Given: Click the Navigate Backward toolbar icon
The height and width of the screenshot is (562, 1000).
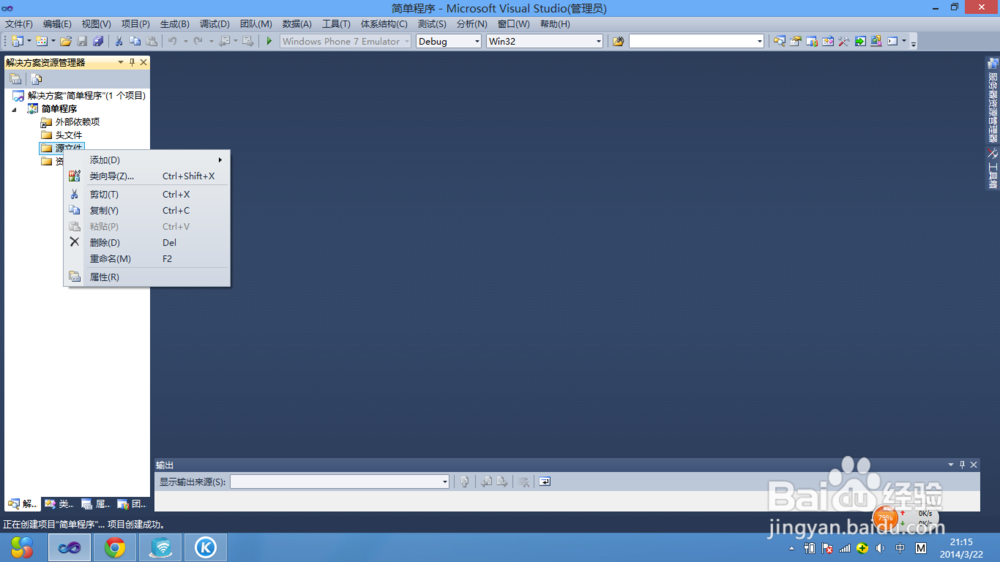Looking at the screenshot, I should click(224, 41).
